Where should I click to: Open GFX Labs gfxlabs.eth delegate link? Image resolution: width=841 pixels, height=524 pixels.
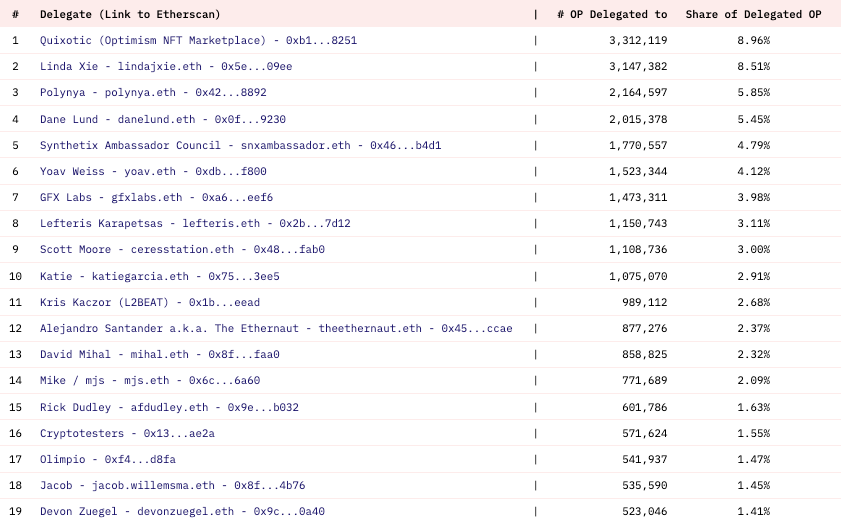click(x=157, y=197)
